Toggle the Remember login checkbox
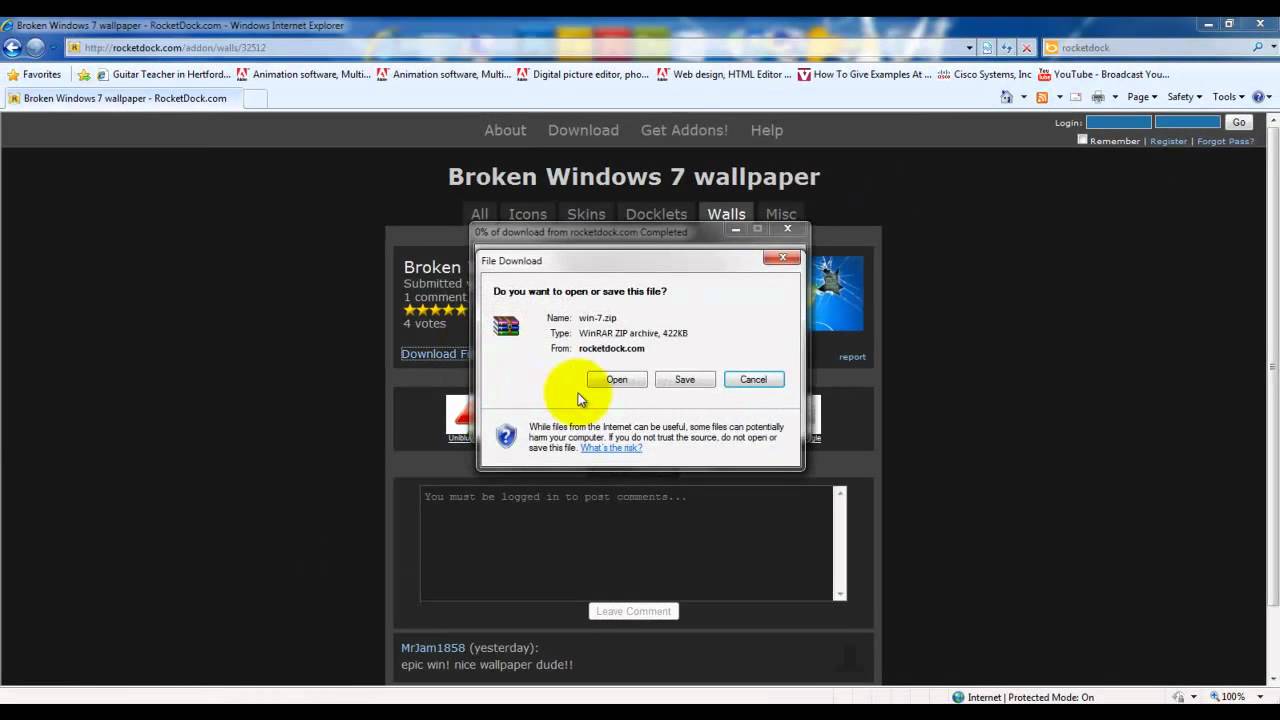The width and height of the screenshot is (1280, 720). point(1082,140)
